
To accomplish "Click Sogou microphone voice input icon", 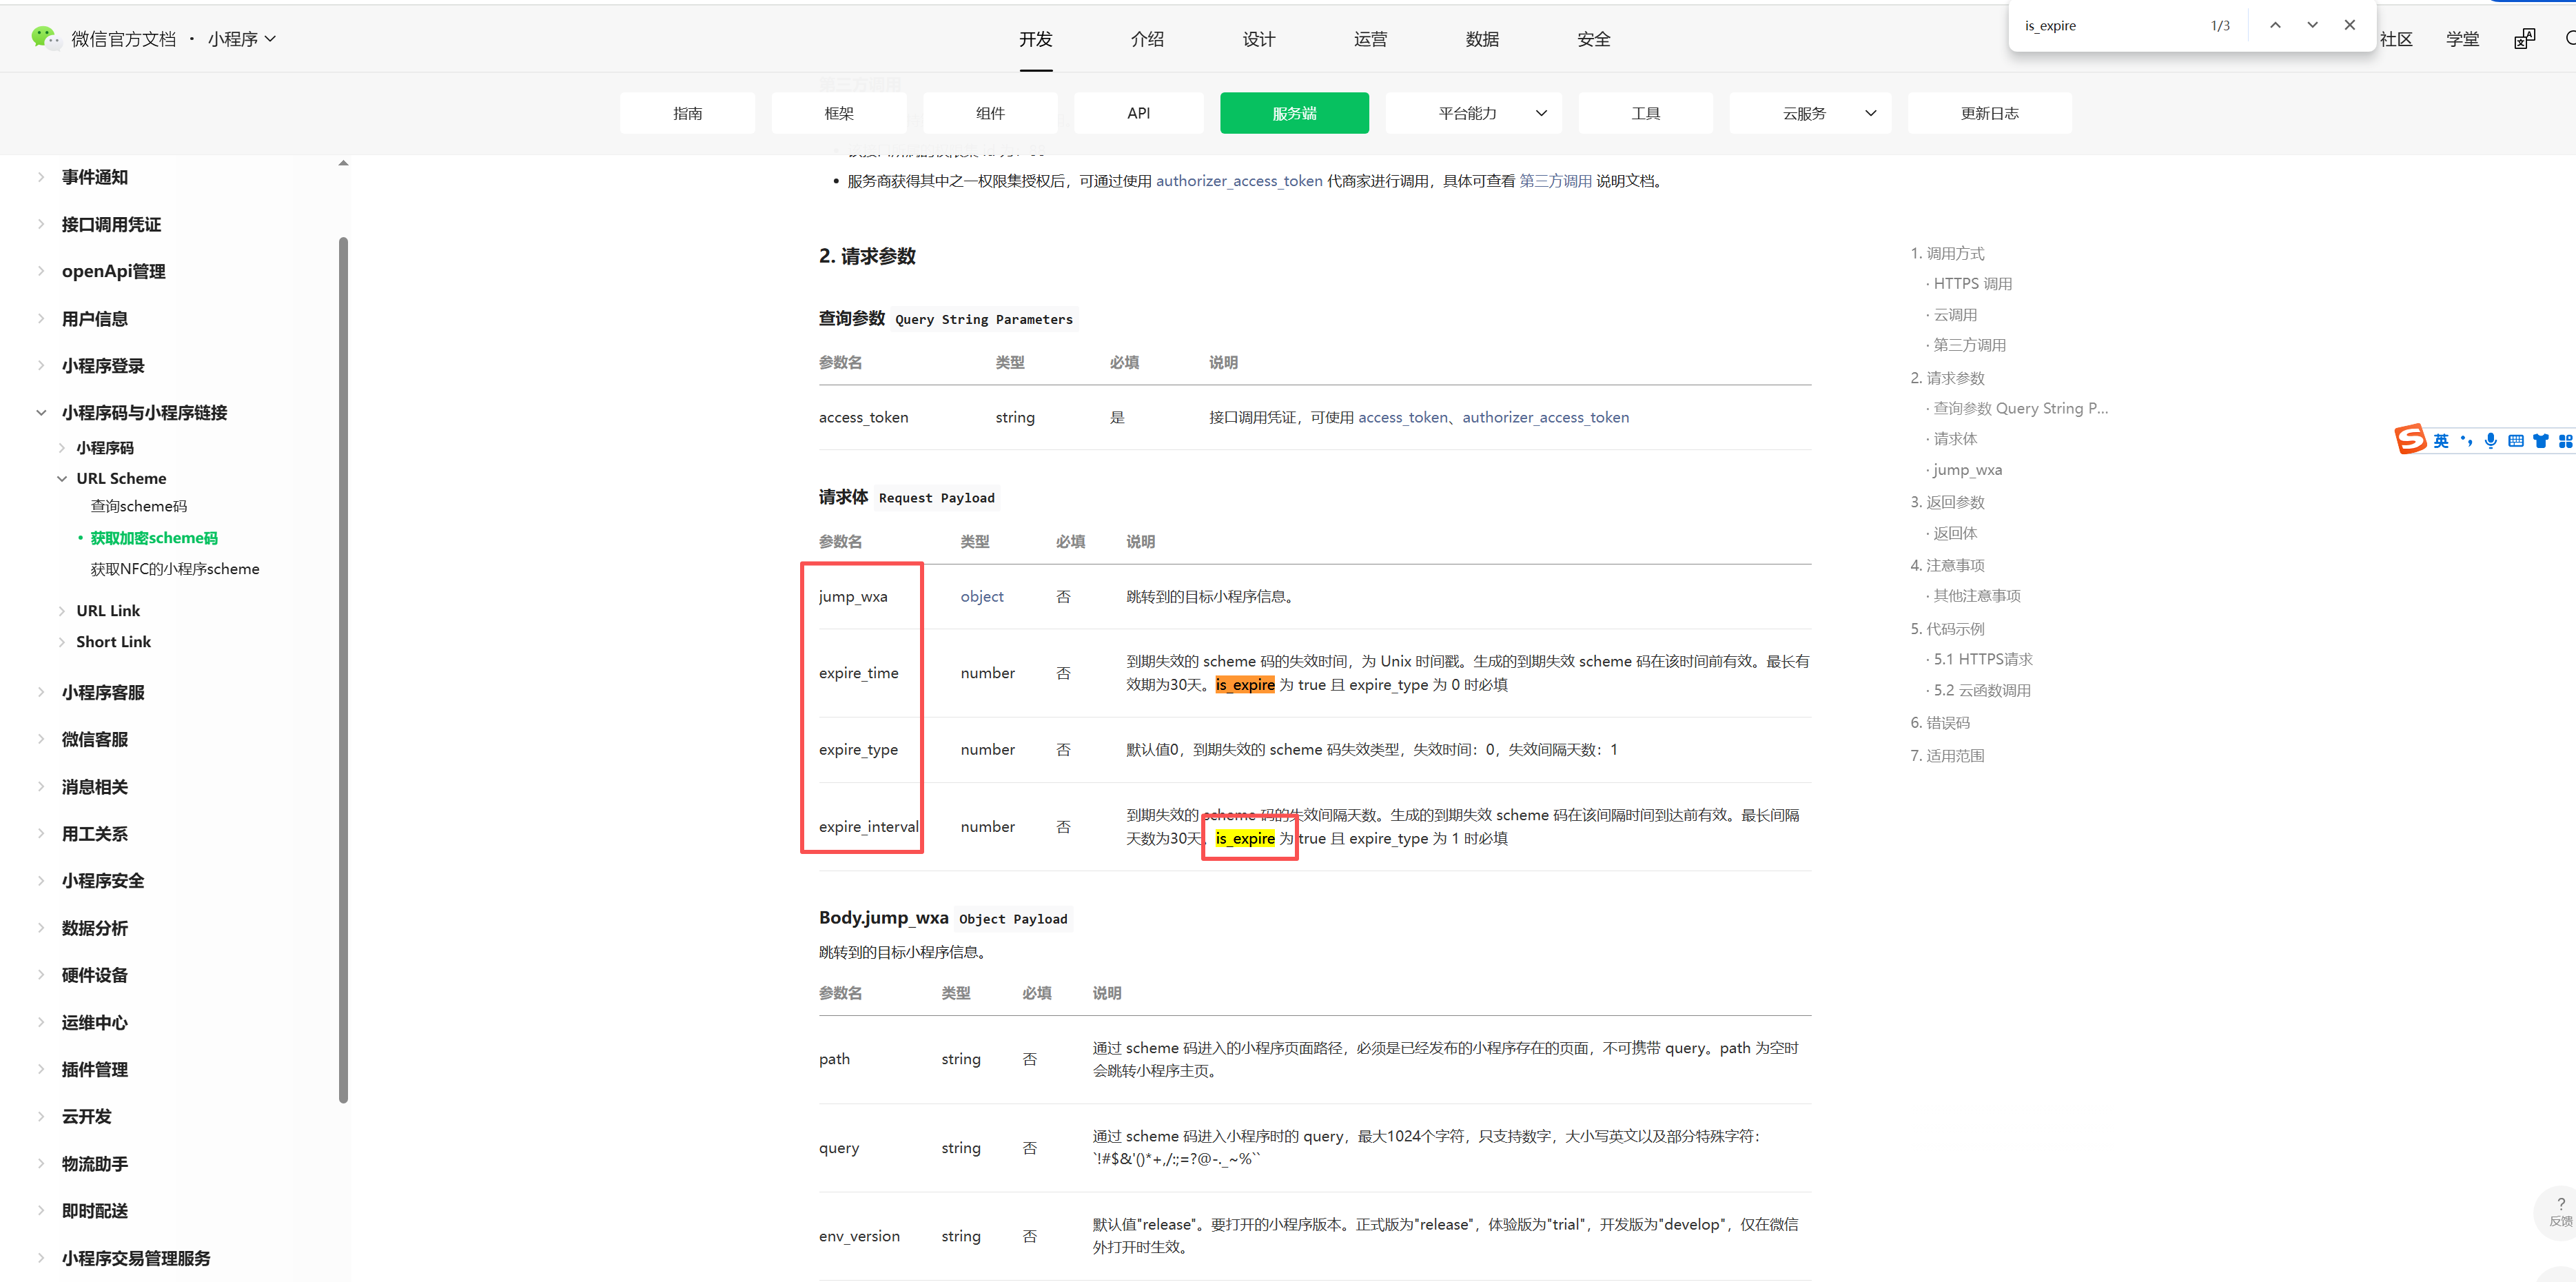I will (2490, 441).
